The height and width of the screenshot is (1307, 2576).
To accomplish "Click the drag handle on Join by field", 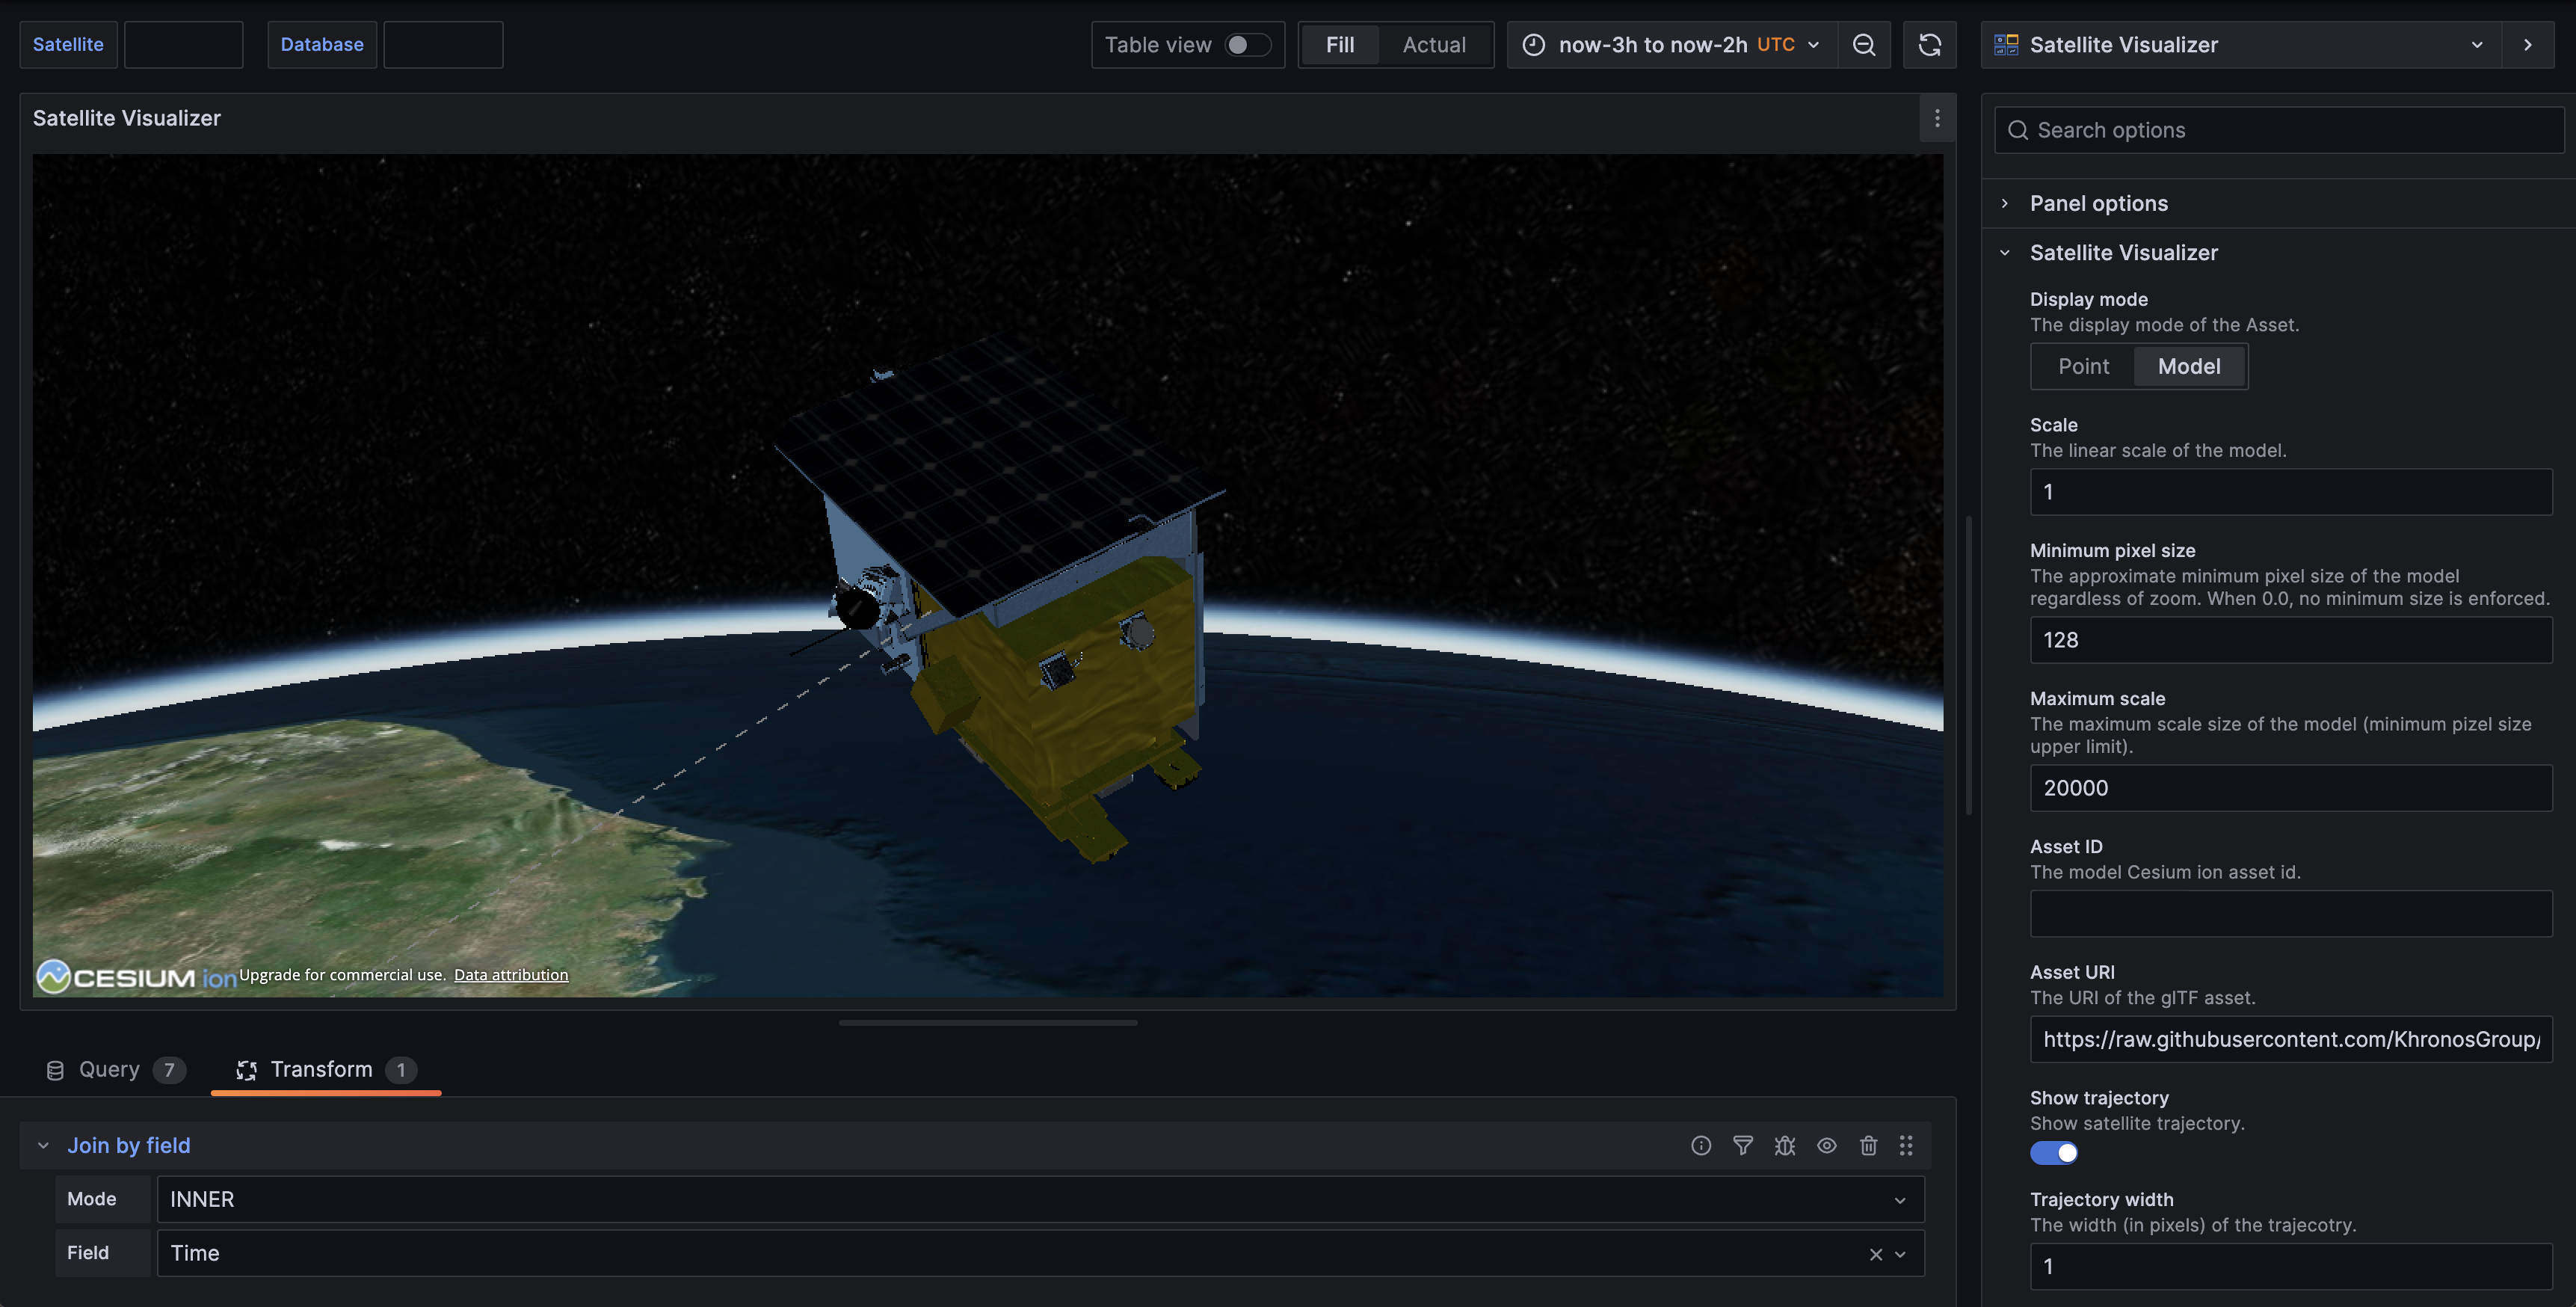I will pos(1905,1145).
